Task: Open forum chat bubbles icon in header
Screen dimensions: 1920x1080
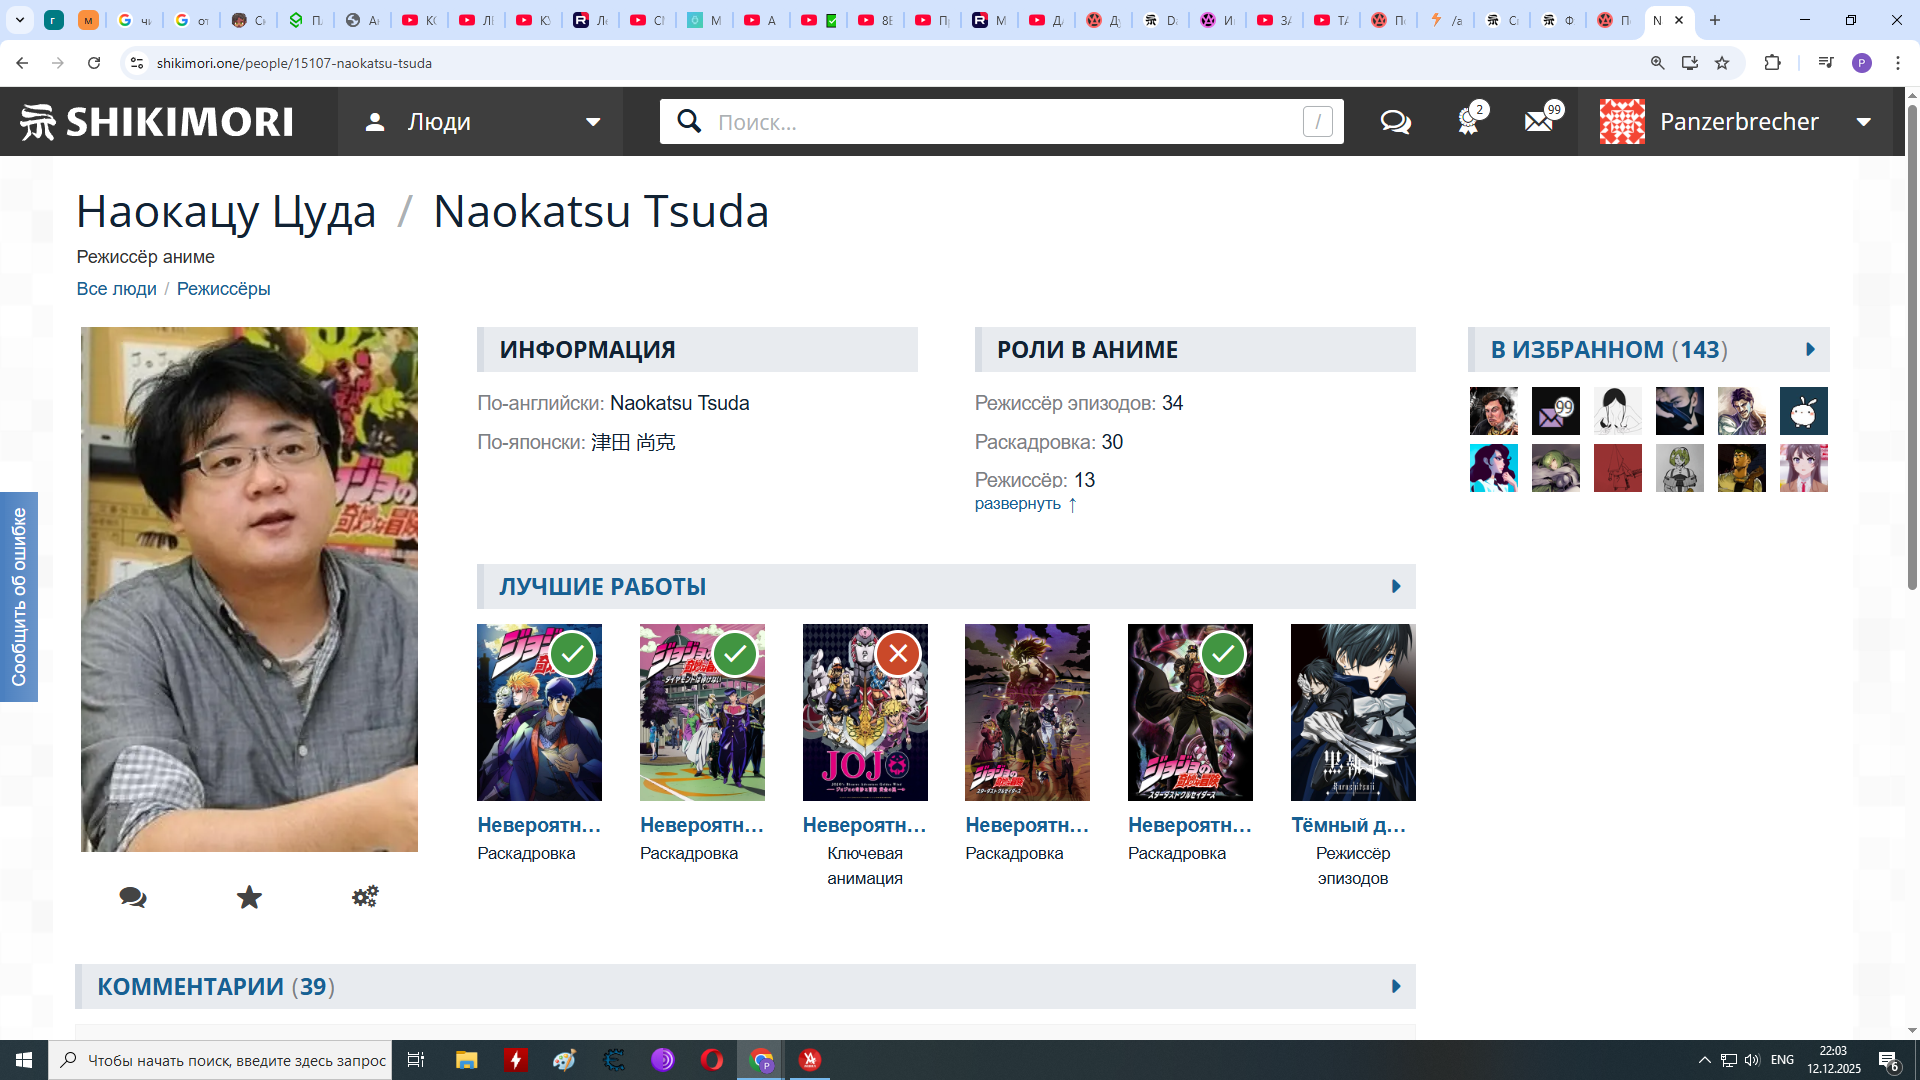Action: (1395, 122)
